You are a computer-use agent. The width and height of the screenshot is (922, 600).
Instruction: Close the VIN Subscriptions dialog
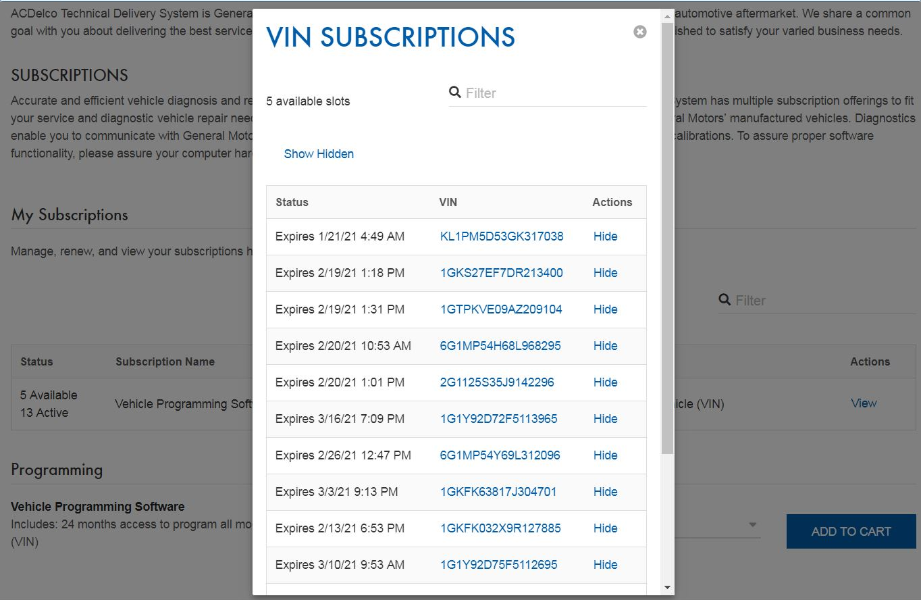point(640,32)
